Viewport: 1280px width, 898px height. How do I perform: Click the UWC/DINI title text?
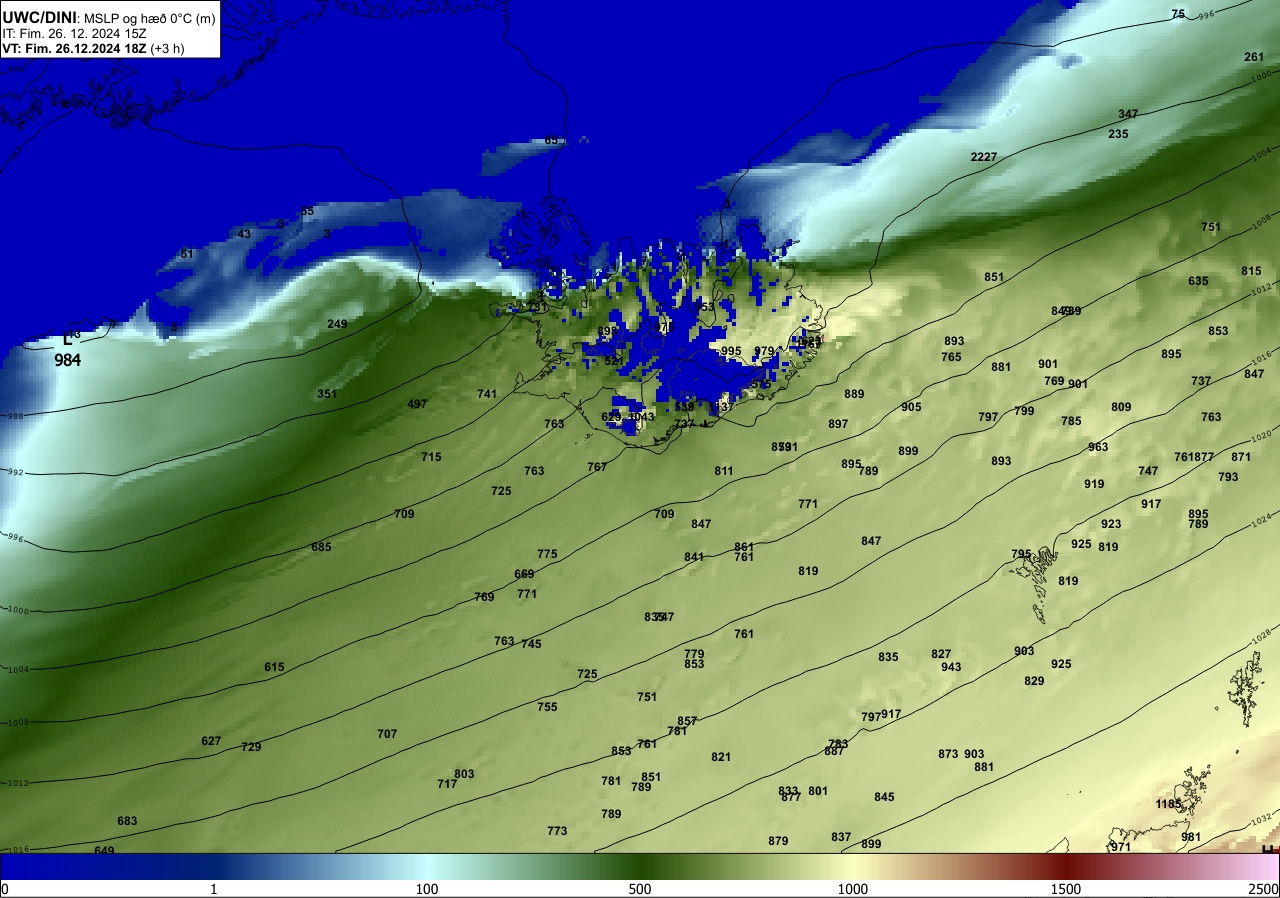(39, 17)
